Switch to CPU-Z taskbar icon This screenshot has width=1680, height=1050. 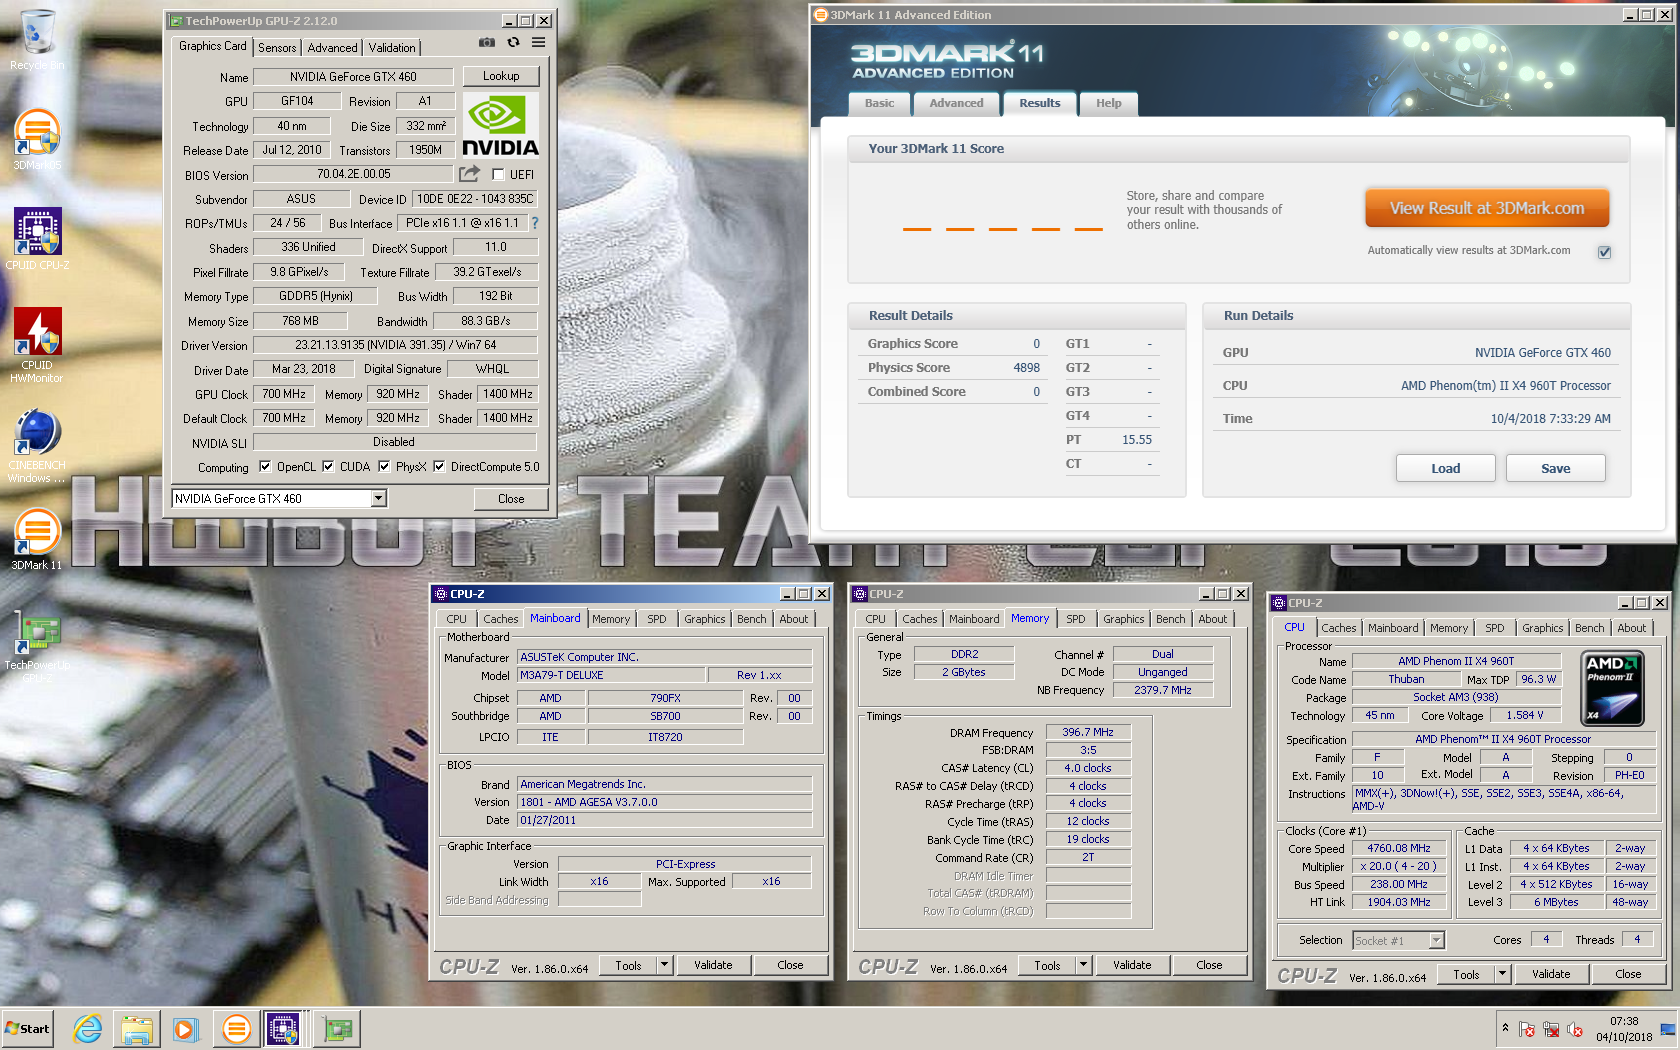283,1028
